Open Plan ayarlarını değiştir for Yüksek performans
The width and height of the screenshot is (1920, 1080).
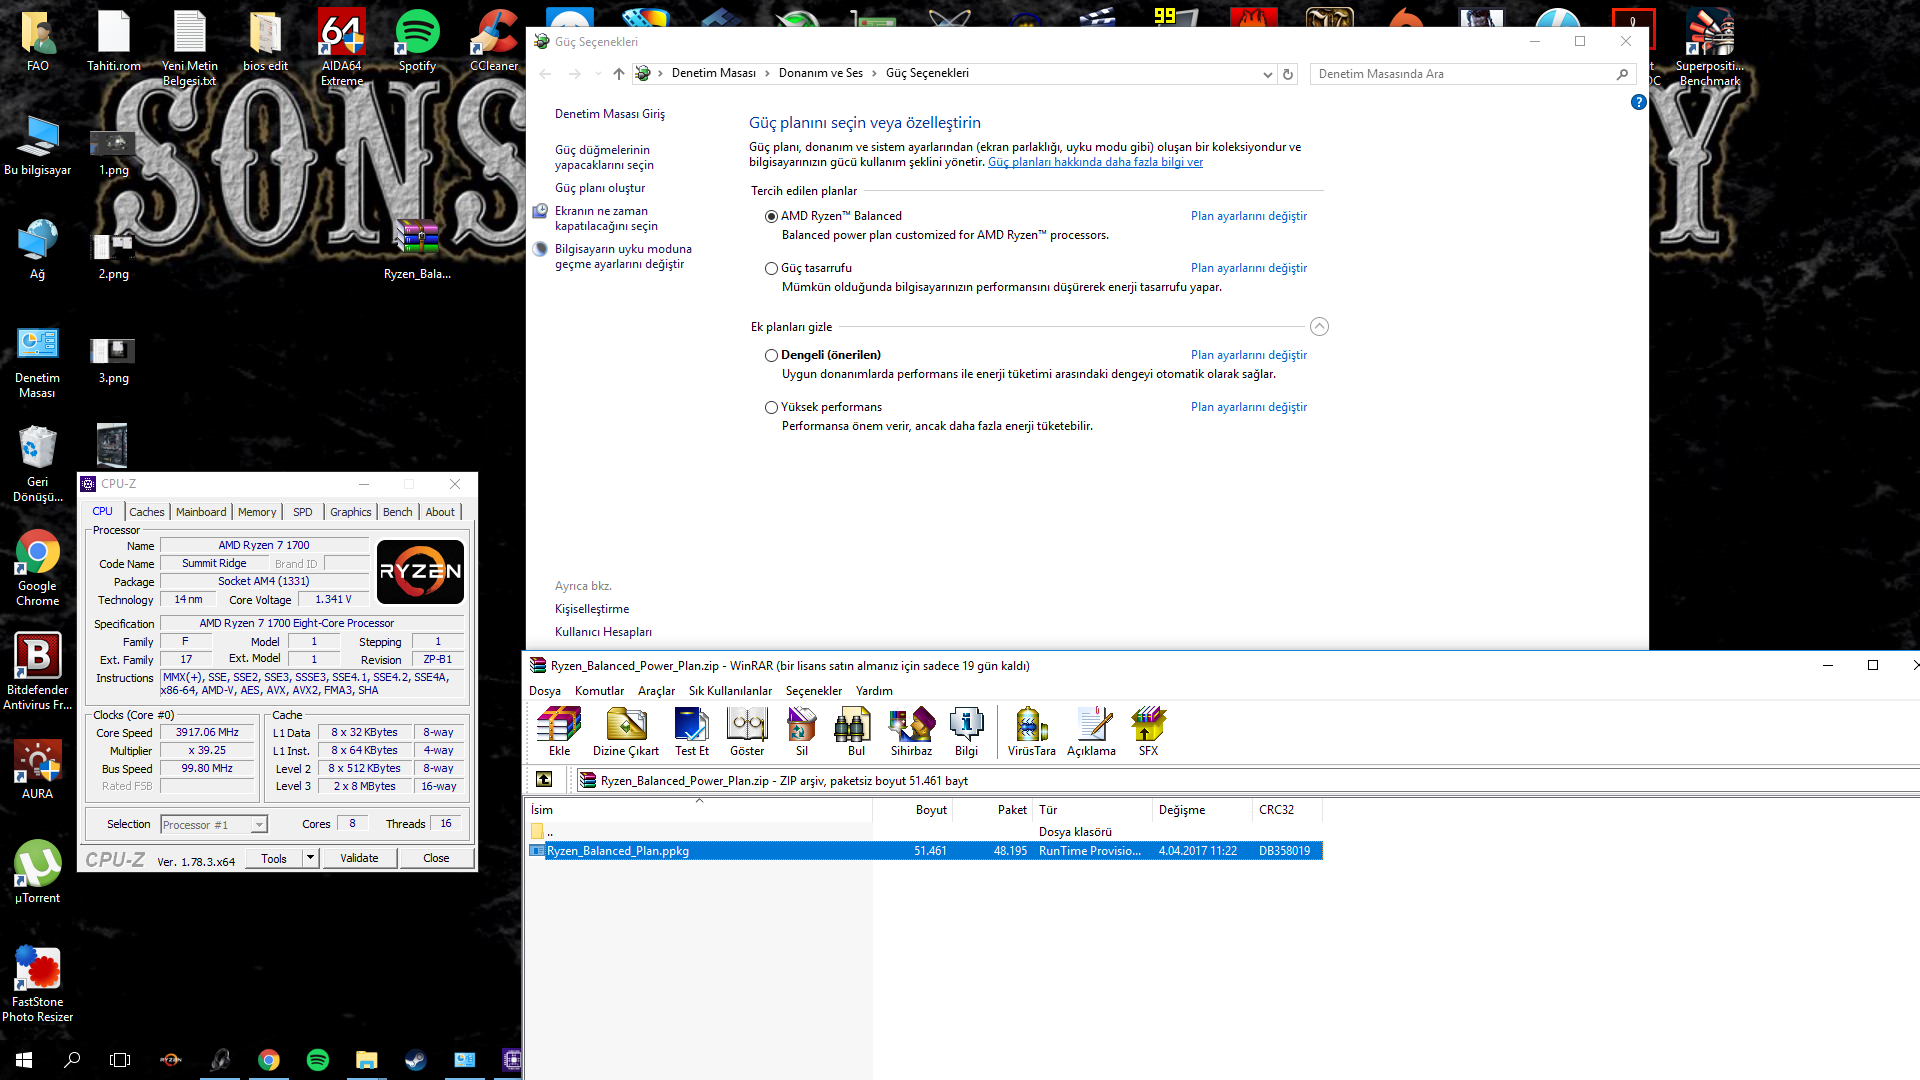1249,407
